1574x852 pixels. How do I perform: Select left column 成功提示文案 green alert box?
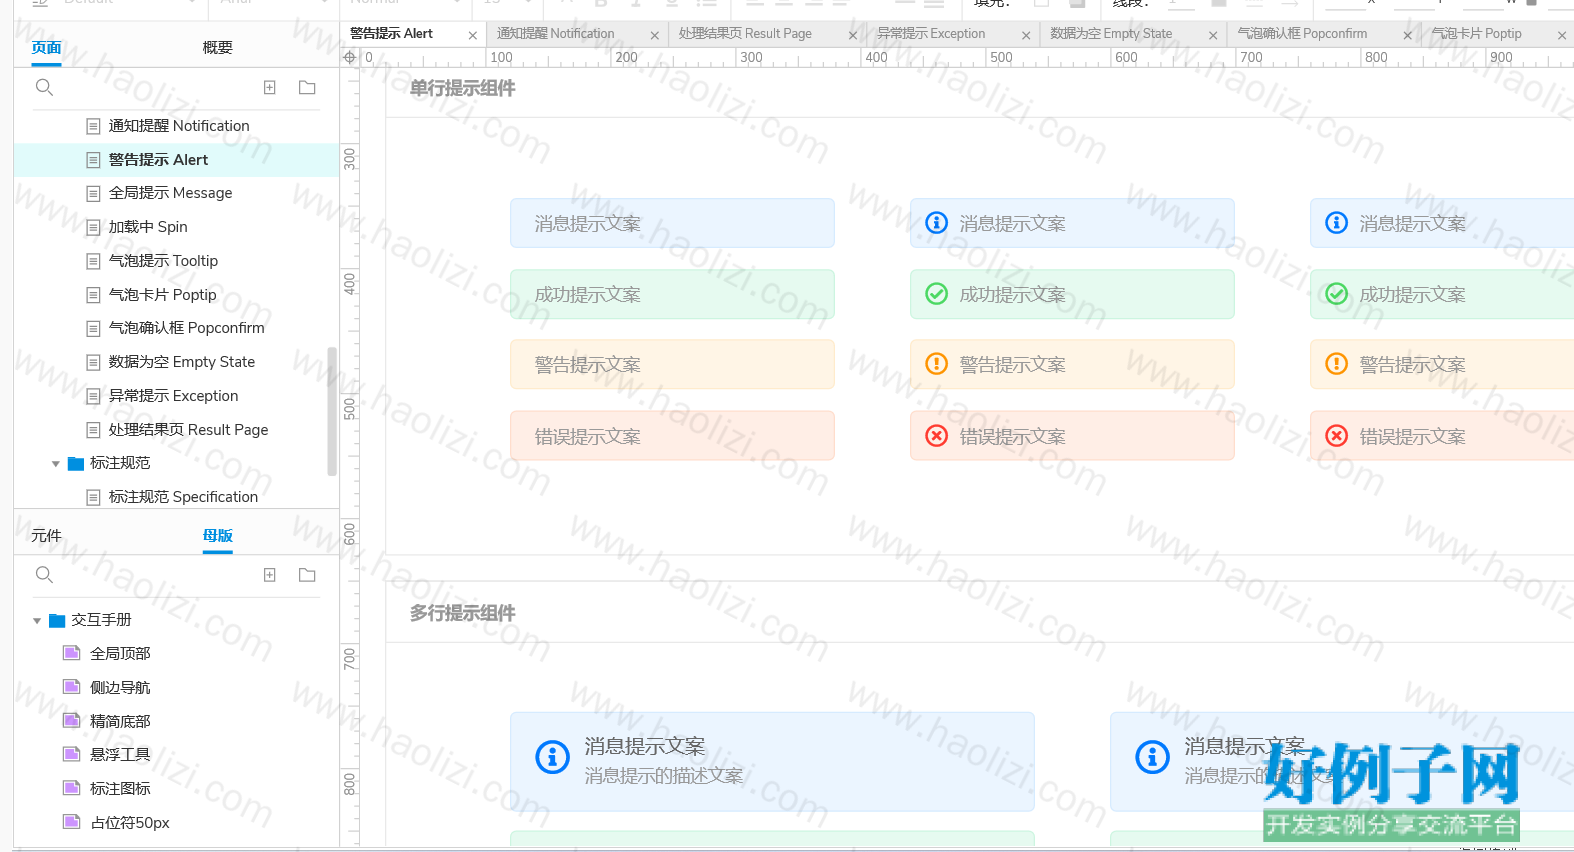point(672,294)
